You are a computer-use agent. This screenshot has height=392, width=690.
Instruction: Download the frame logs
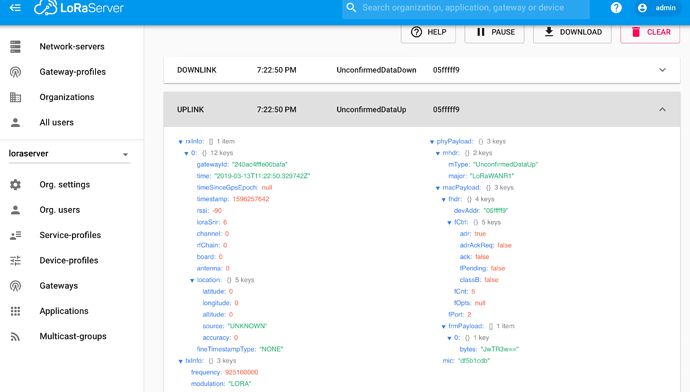(x=573, y=32)
